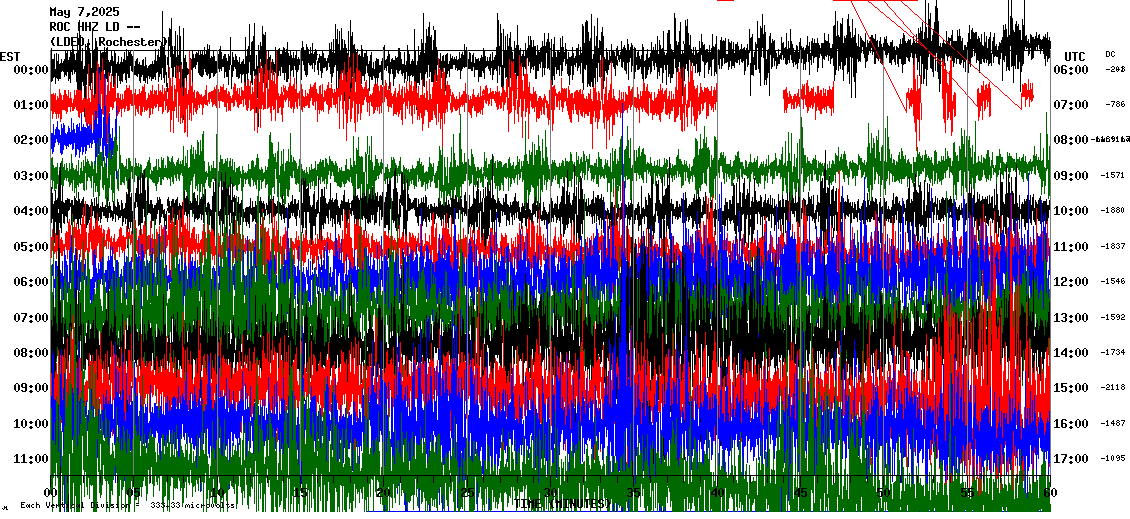Click the EST time label "04:00"
This screenshot has height=519, width=1130.
(x=30, y=211)
